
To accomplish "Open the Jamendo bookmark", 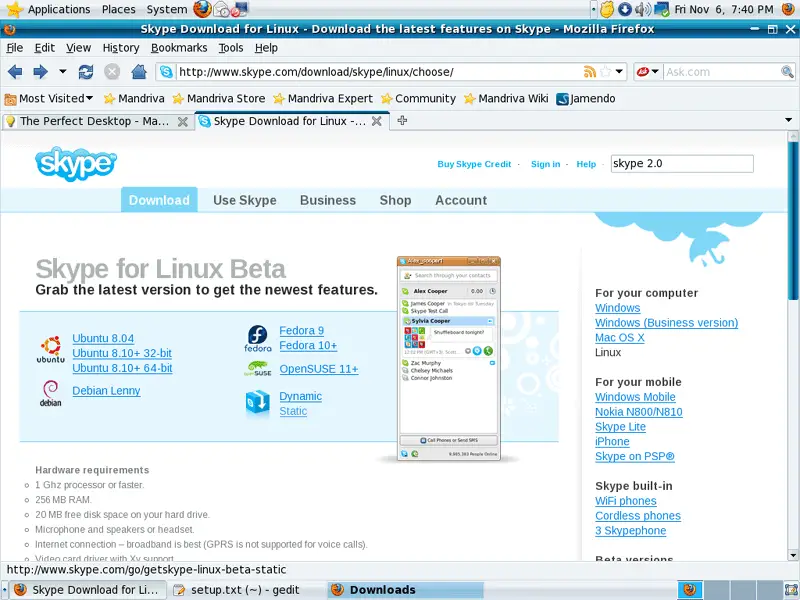I will click(586, 98).
